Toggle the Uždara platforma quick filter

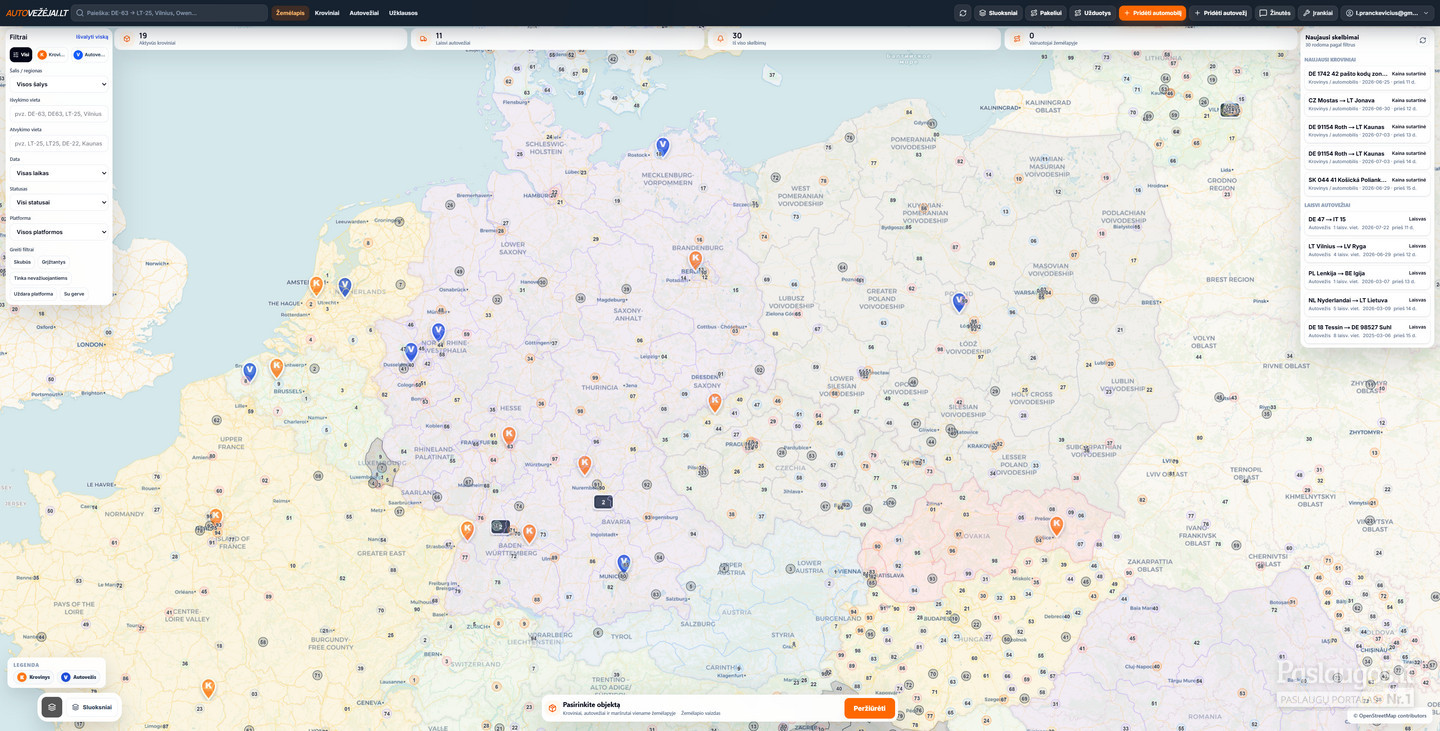click(33, 294)
